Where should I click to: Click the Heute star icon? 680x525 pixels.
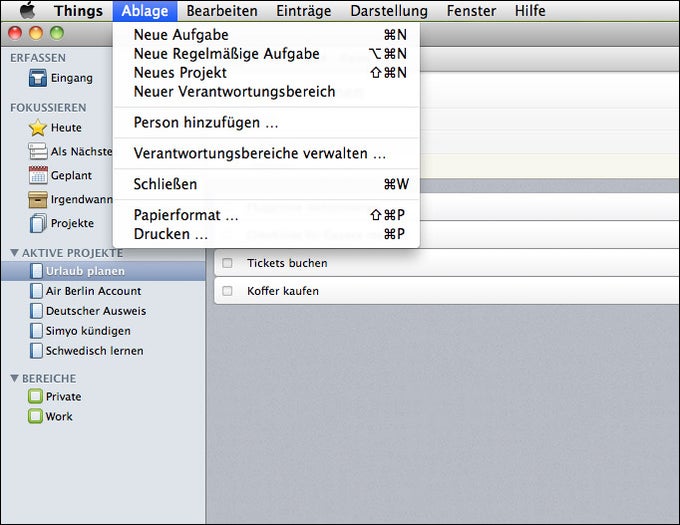pyautogui.click(x=38, y=127)
